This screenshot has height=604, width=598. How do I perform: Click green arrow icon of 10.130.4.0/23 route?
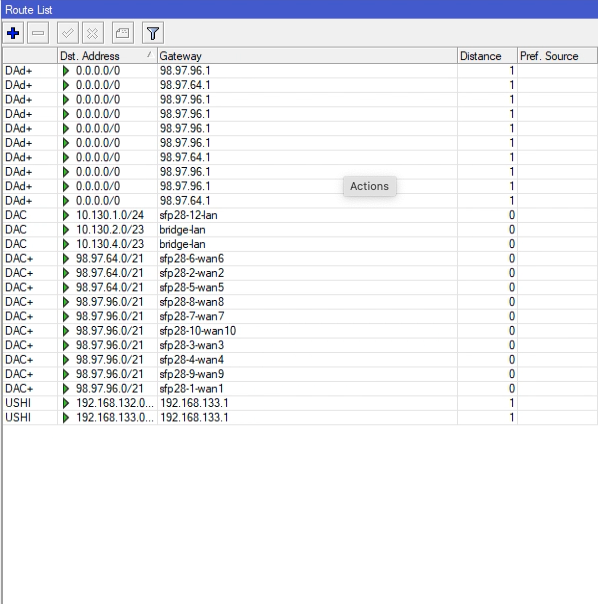click(66, 244)
